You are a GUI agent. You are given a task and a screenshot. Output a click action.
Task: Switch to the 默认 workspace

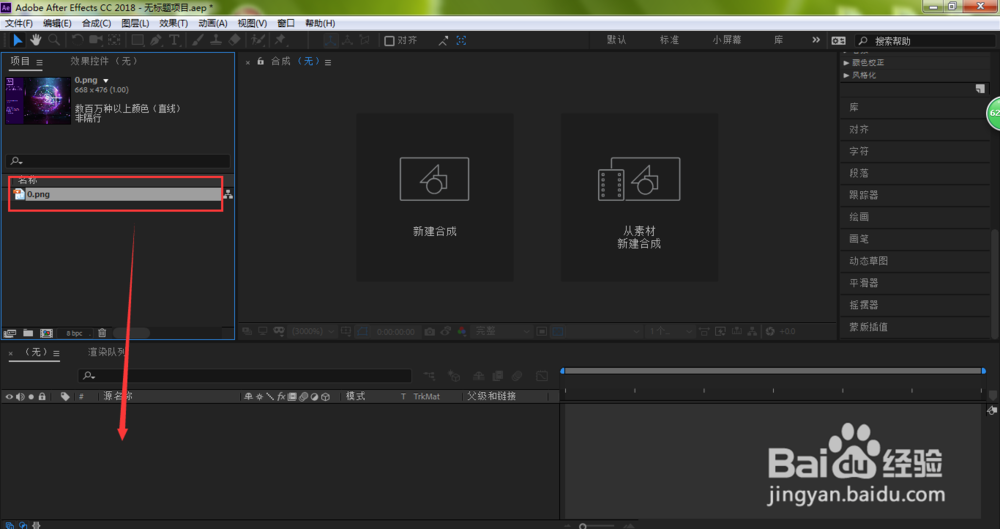[x=616, y=40]
